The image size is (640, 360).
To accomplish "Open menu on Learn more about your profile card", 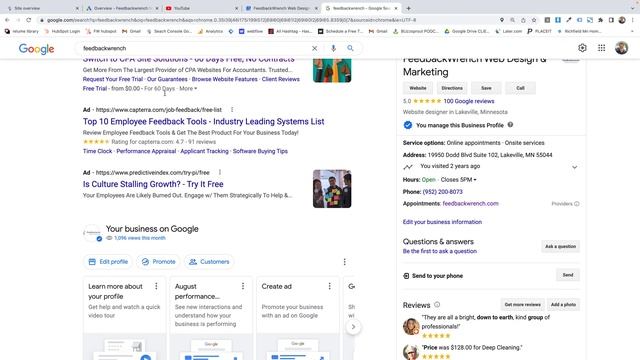I will pyautogui.click(x=156, y=287).
